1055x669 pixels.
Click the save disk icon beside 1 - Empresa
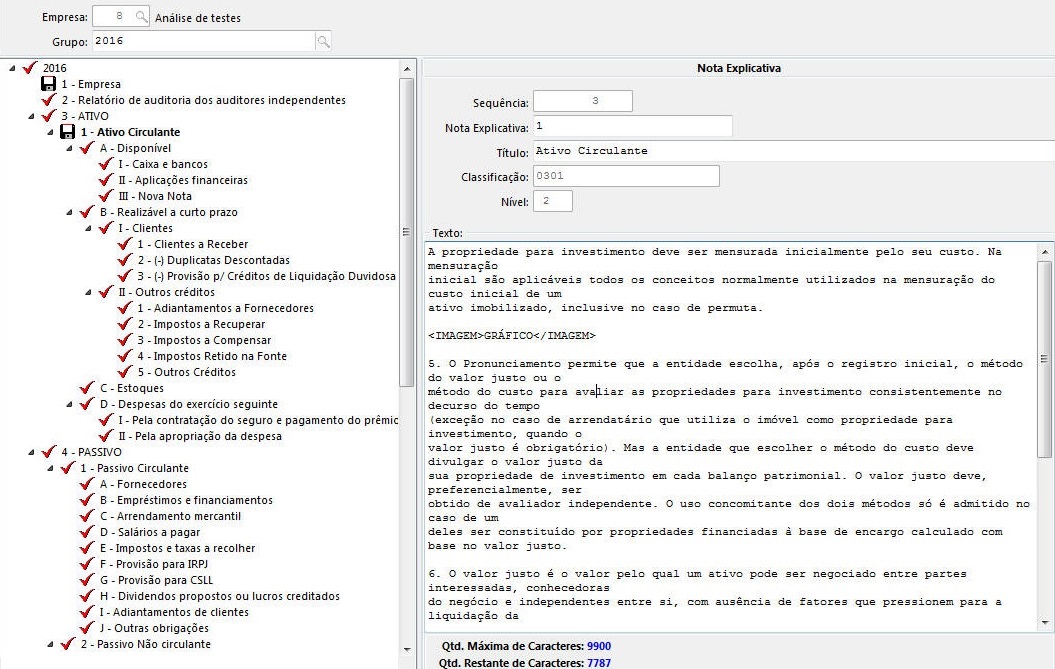point(48,83)
